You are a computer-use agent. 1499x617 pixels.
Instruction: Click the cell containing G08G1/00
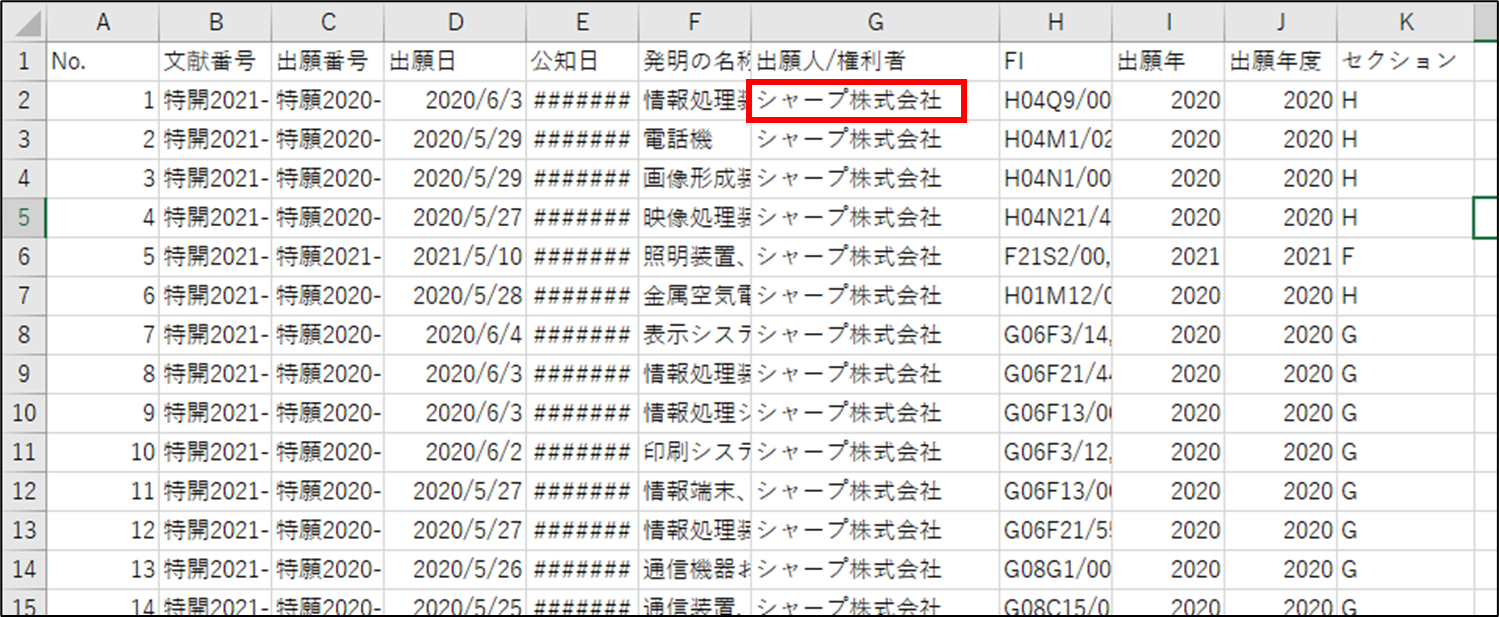(x=1055, y=569)
